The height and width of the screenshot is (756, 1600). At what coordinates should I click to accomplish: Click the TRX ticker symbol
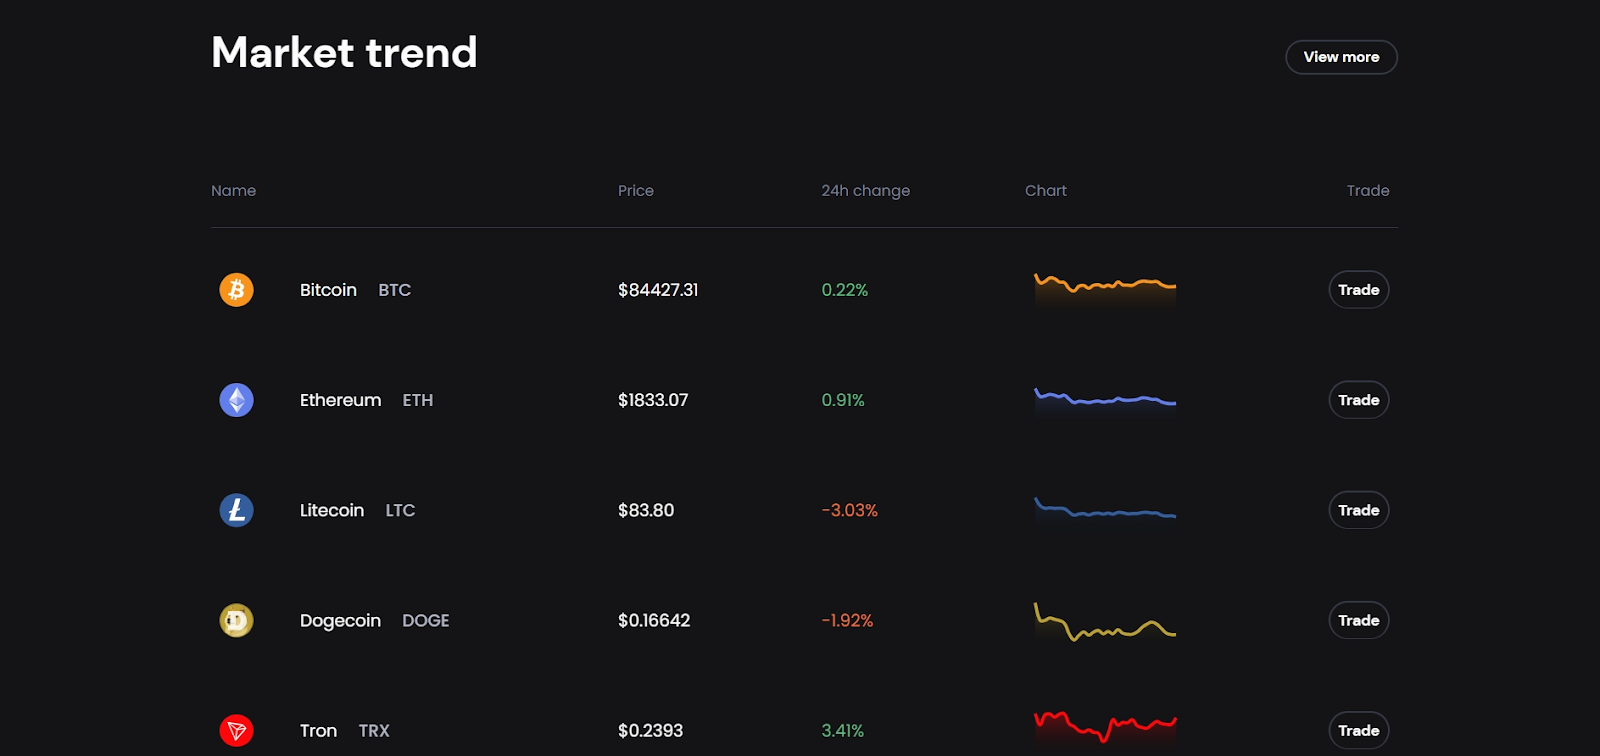[x=374, y=731]
